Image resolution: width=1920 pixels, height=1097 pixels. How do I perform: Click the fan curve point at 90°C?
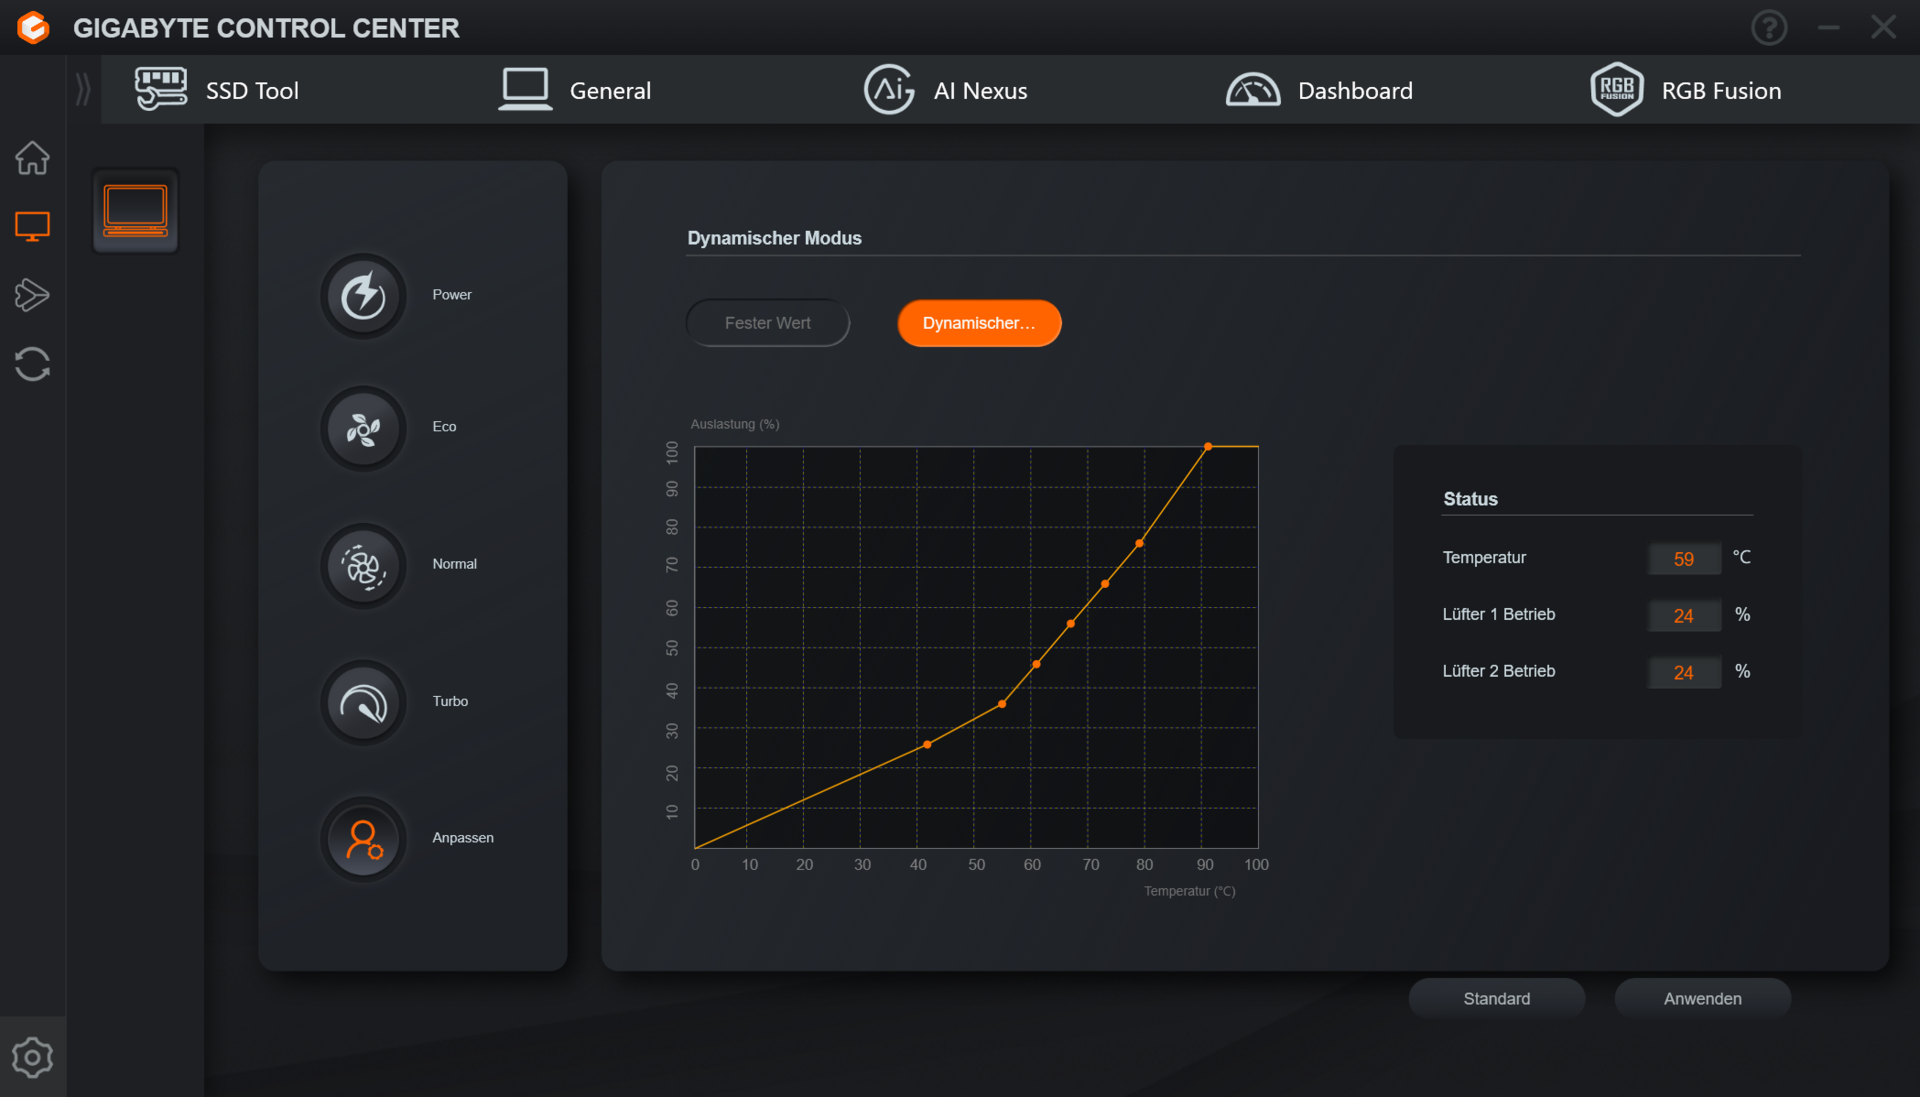point(1208,447)
